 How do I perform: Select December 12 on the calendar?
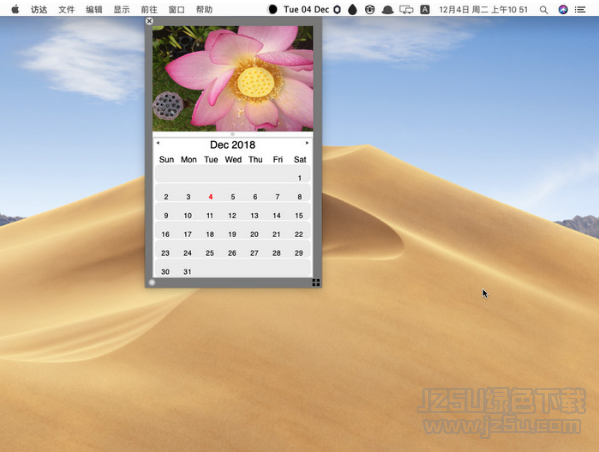tap(232, 215)
